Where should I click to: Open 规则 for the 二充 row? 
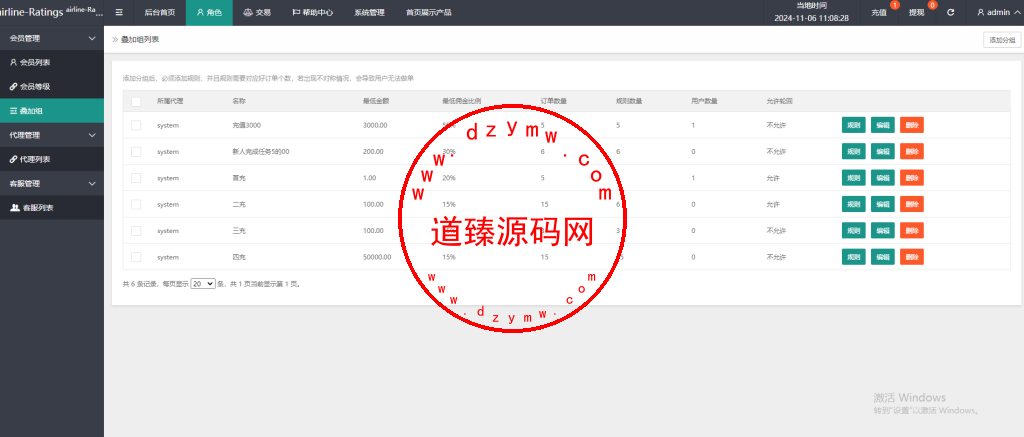[854, 204]
